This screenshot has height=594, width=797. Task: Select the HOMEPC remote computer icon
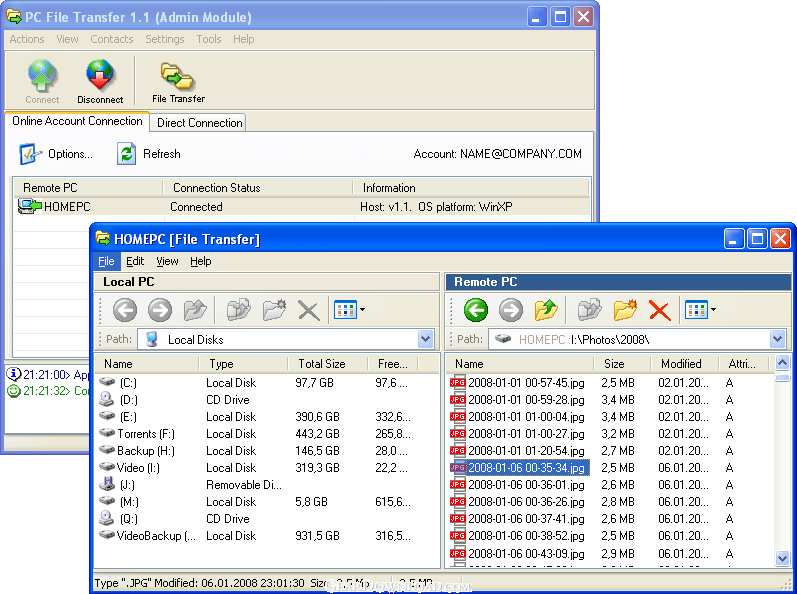tap(29, 206)
